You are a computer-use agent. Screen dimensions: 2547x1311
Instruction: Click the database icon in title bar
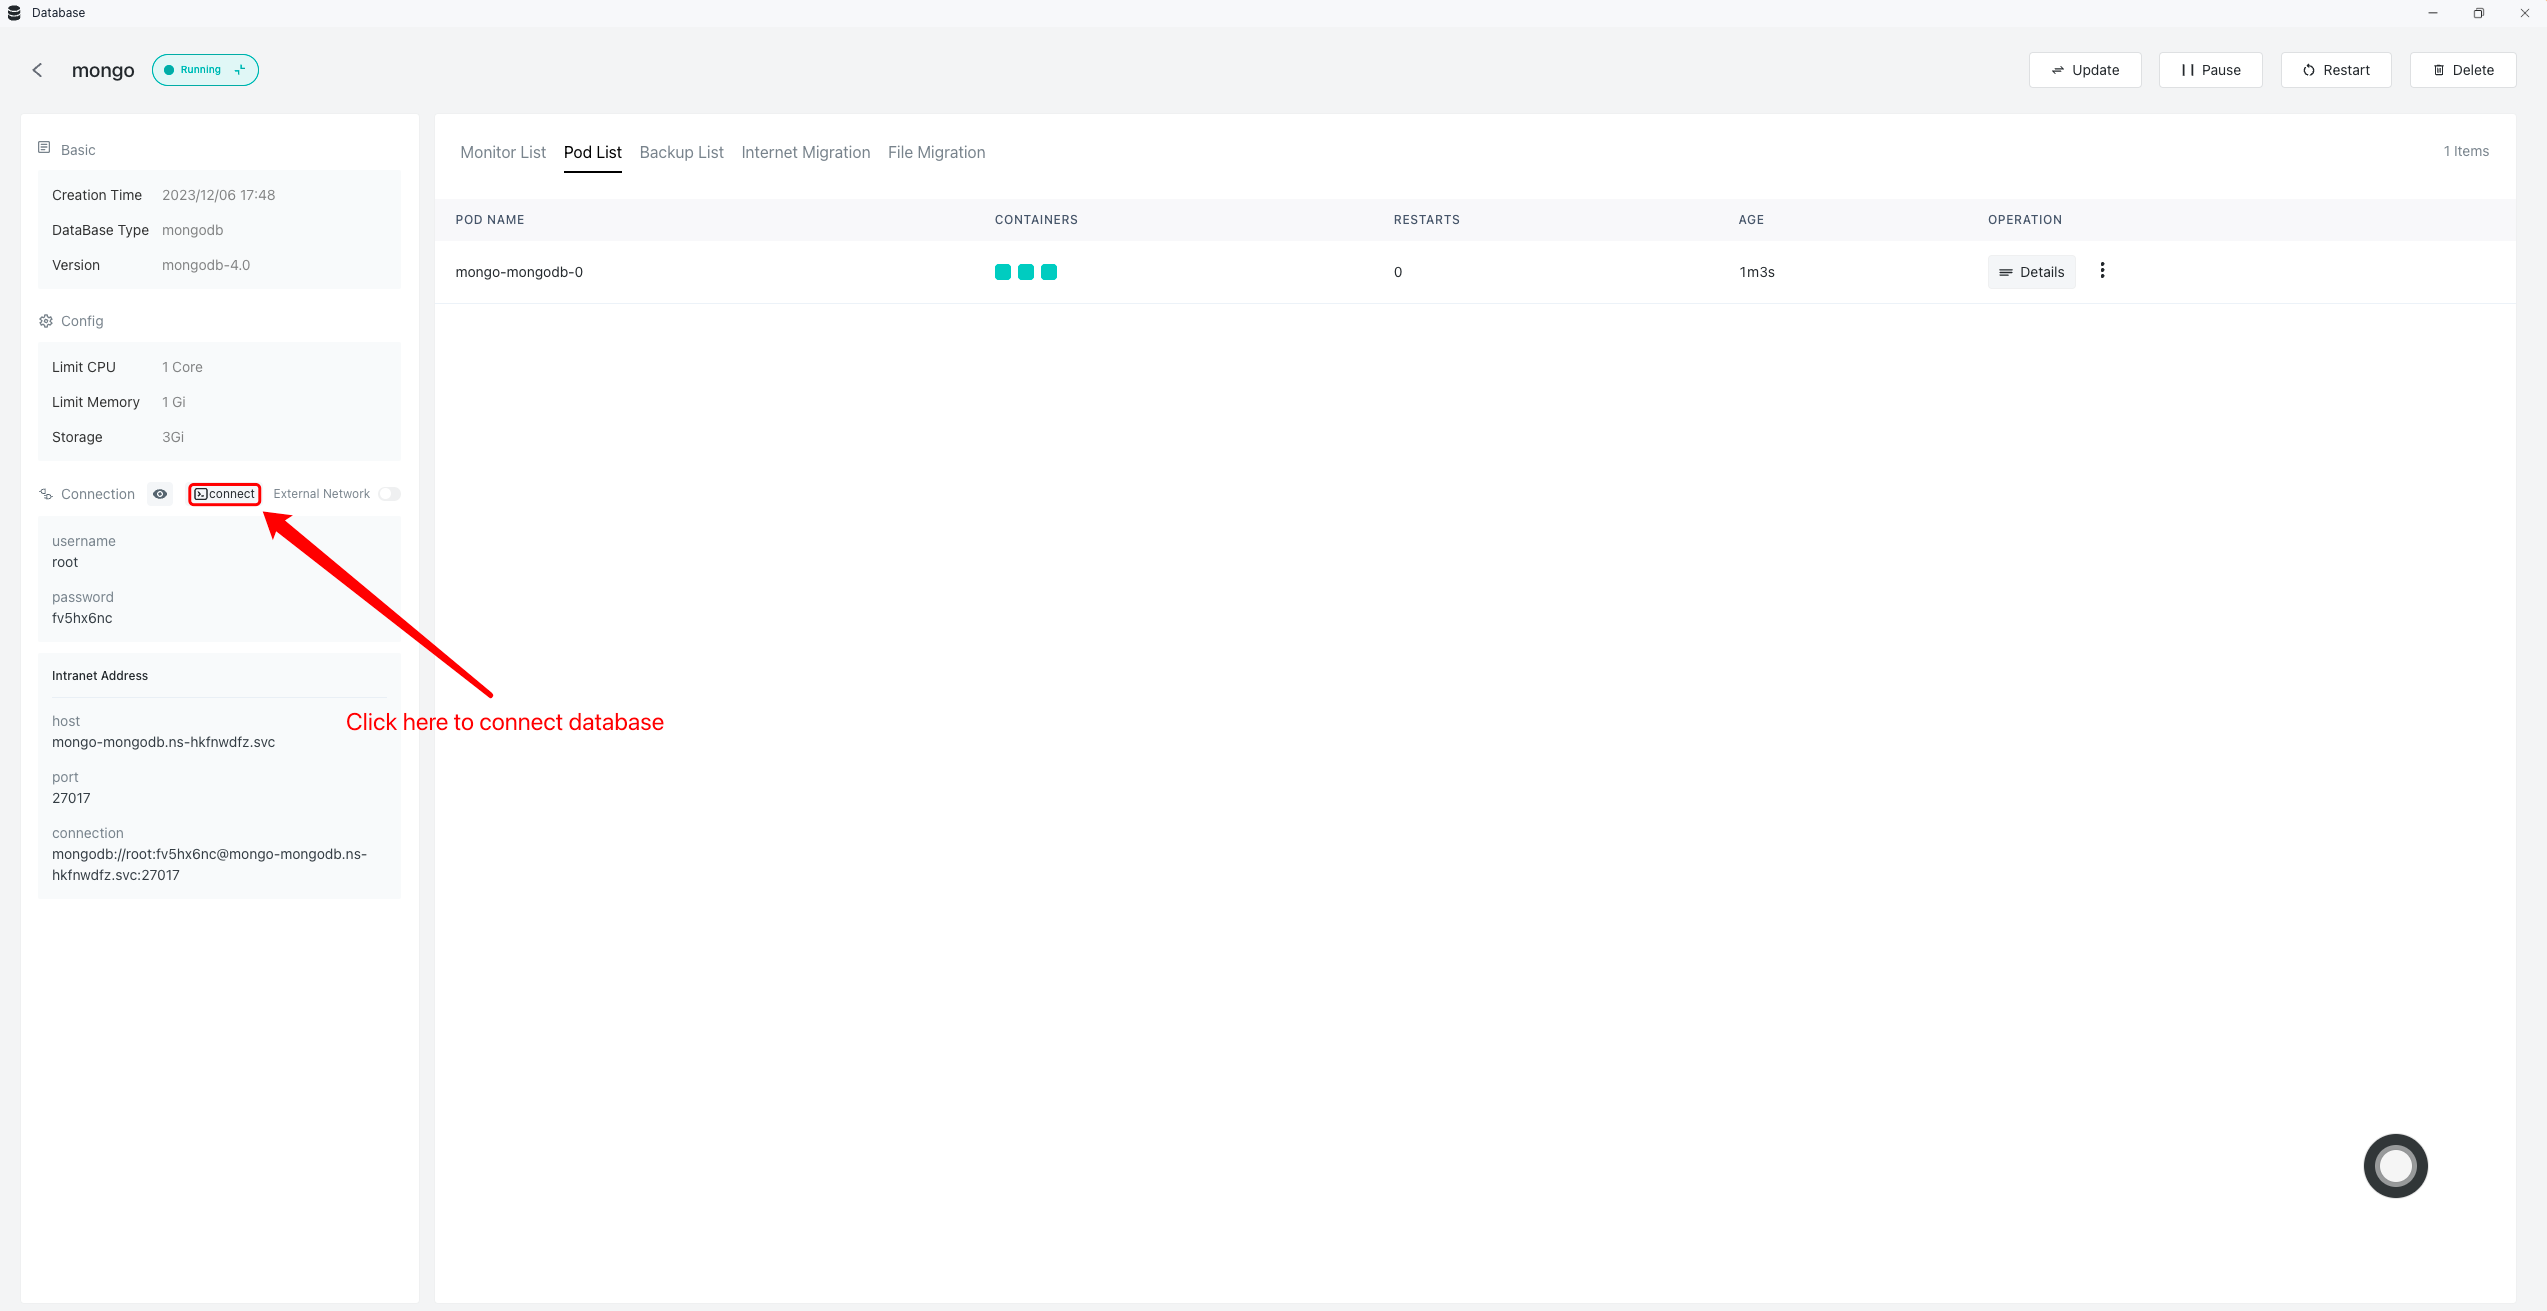[14, 13]
